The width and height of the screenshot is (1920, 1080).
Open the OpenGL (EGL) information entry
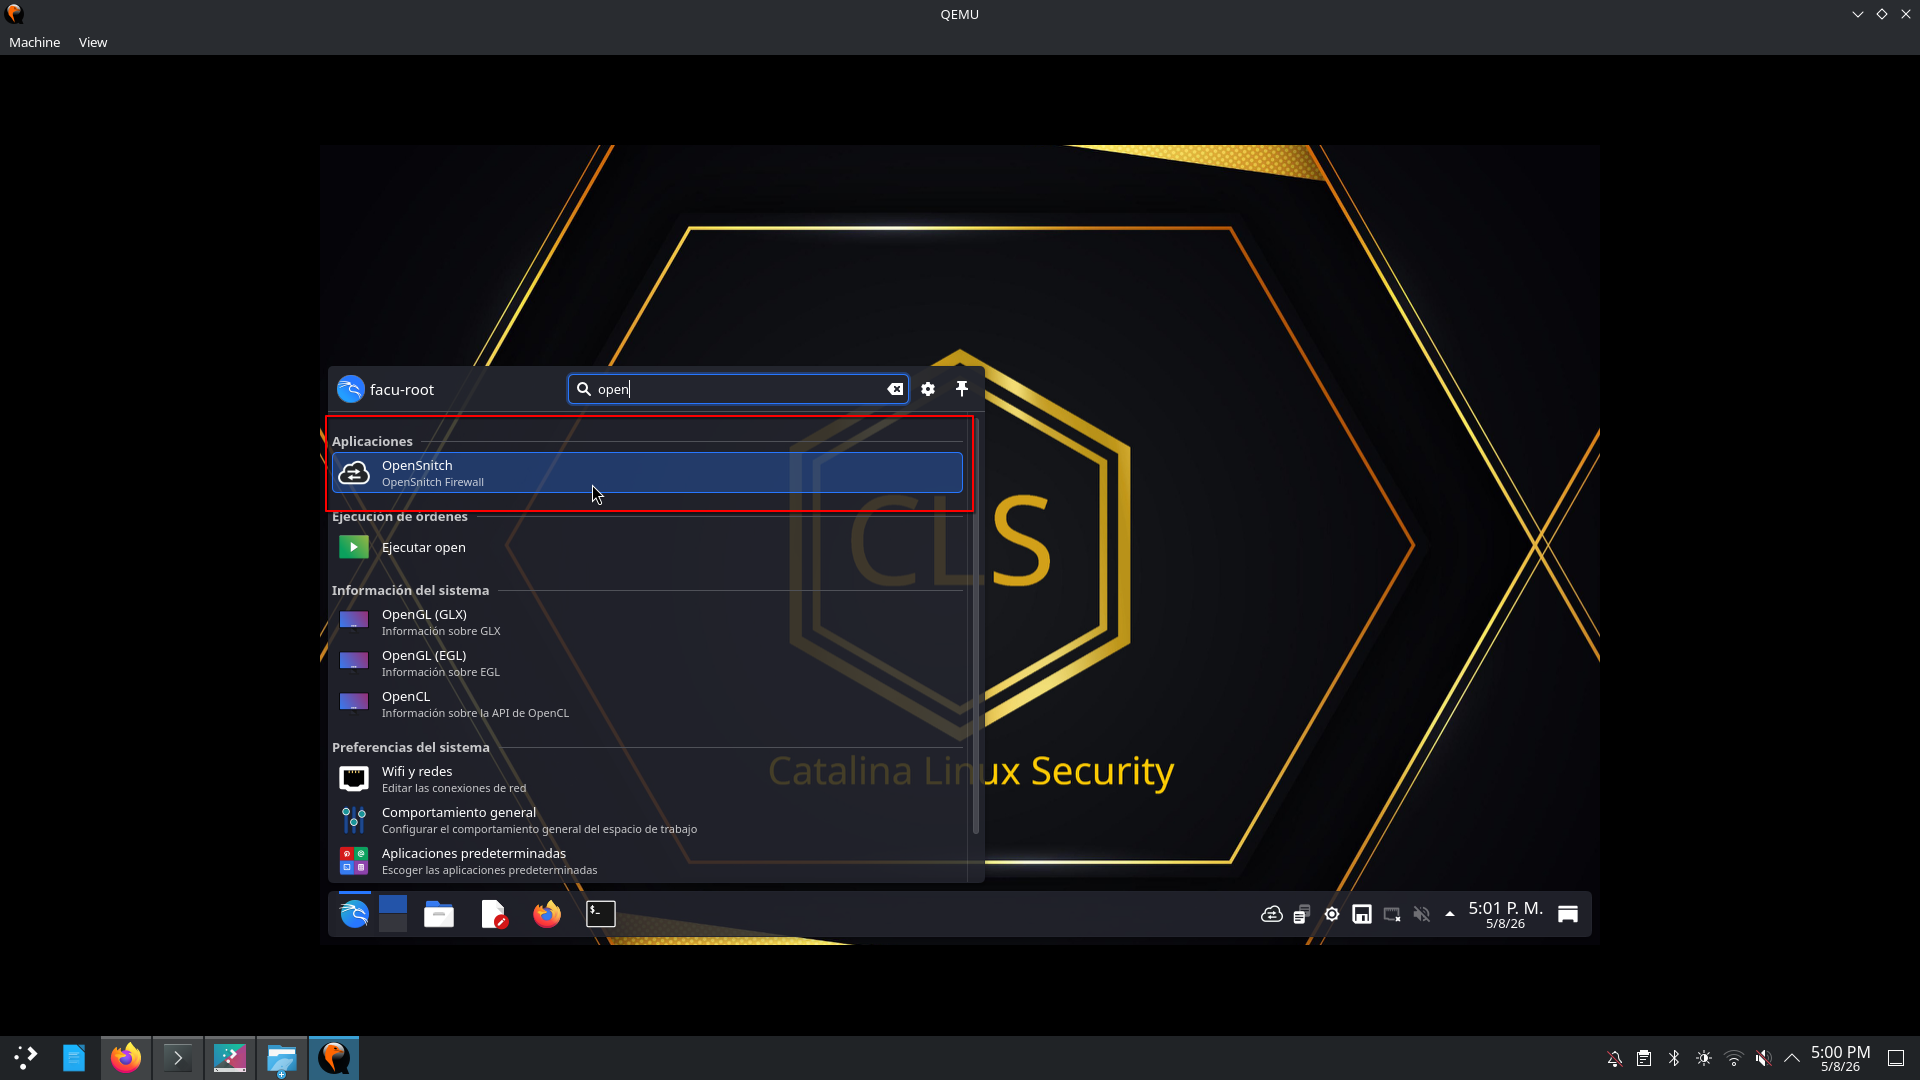click(x=647, y=663)
